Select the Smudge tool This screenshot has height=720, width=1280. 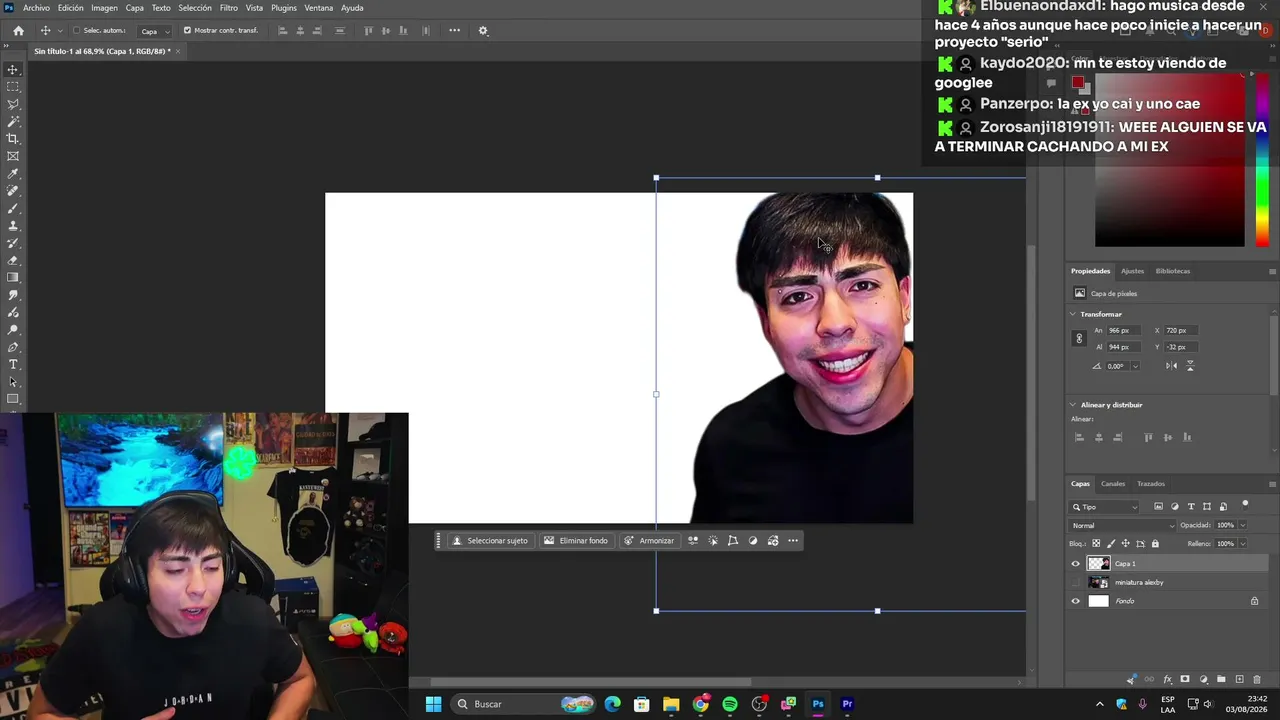point(13,295)
